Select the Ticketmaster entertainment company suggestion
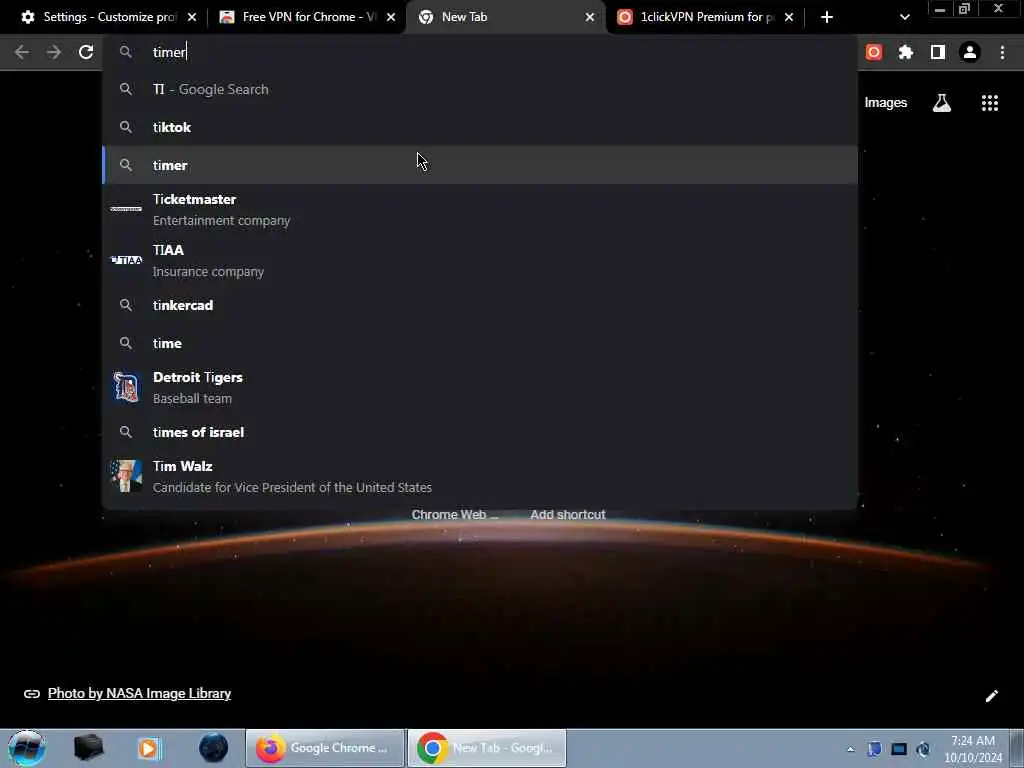The height and width of the screenshot is (768, 1024). tap(480, 210)
